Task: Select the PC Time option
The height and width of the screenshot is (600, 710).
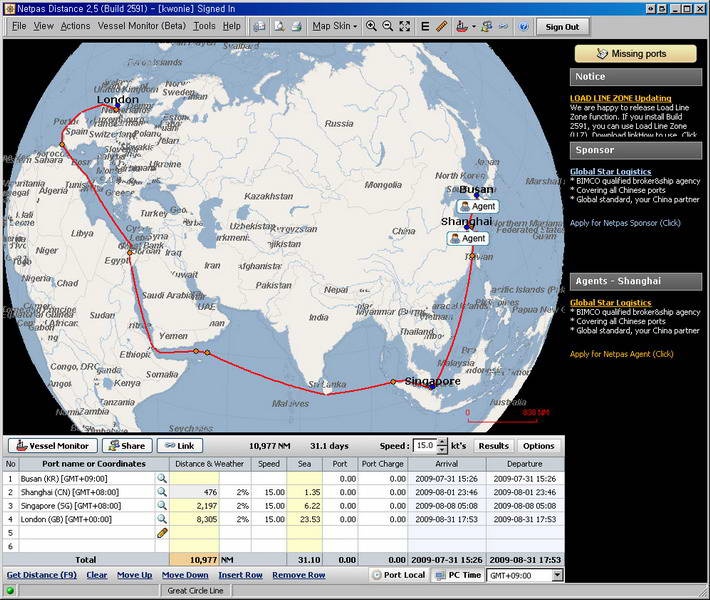Action: point(458,575)
